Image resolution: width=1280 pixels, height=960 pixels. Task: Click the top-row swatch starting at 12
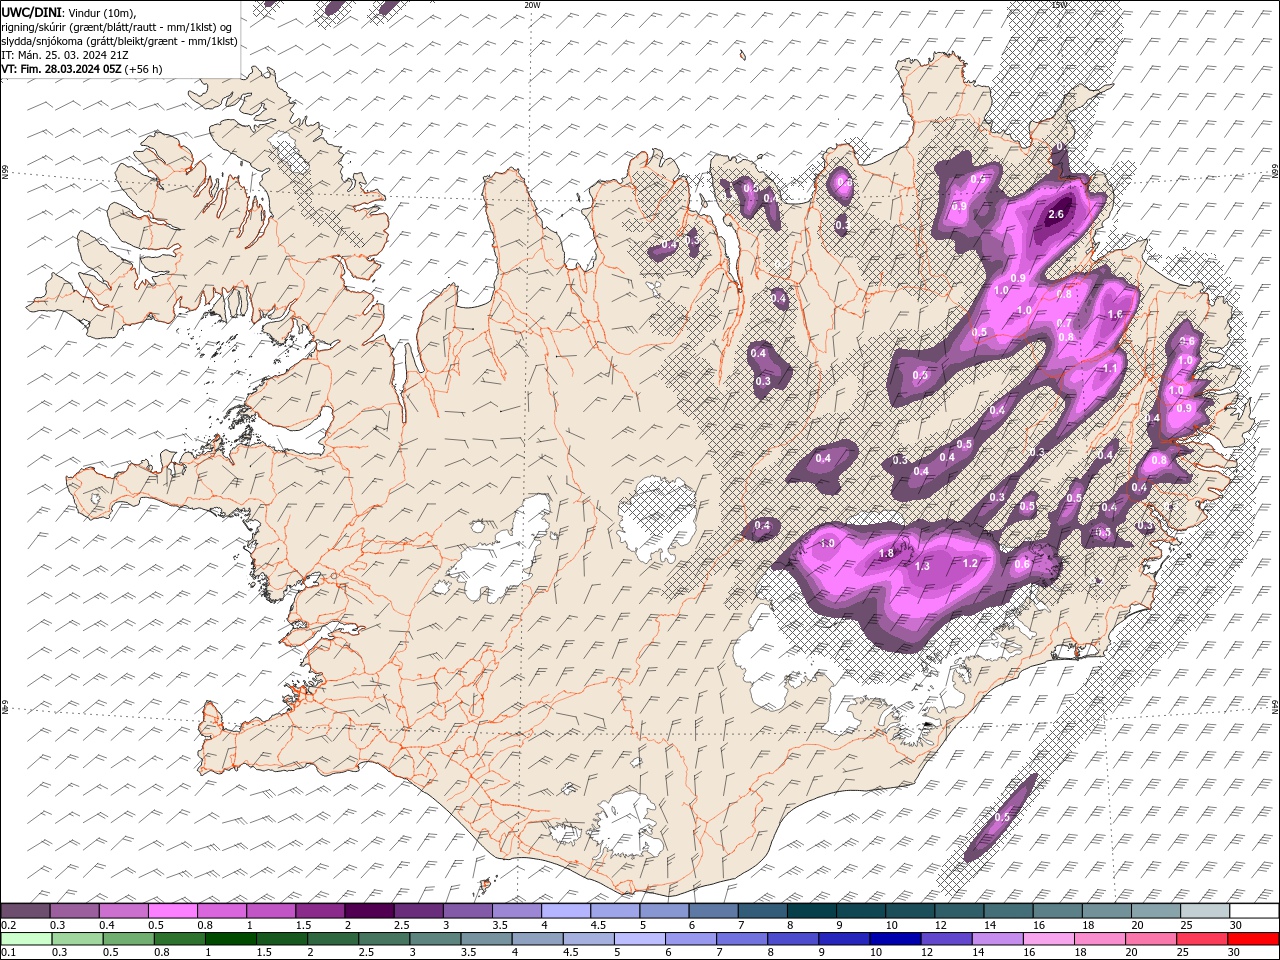[x=959, y=910]
